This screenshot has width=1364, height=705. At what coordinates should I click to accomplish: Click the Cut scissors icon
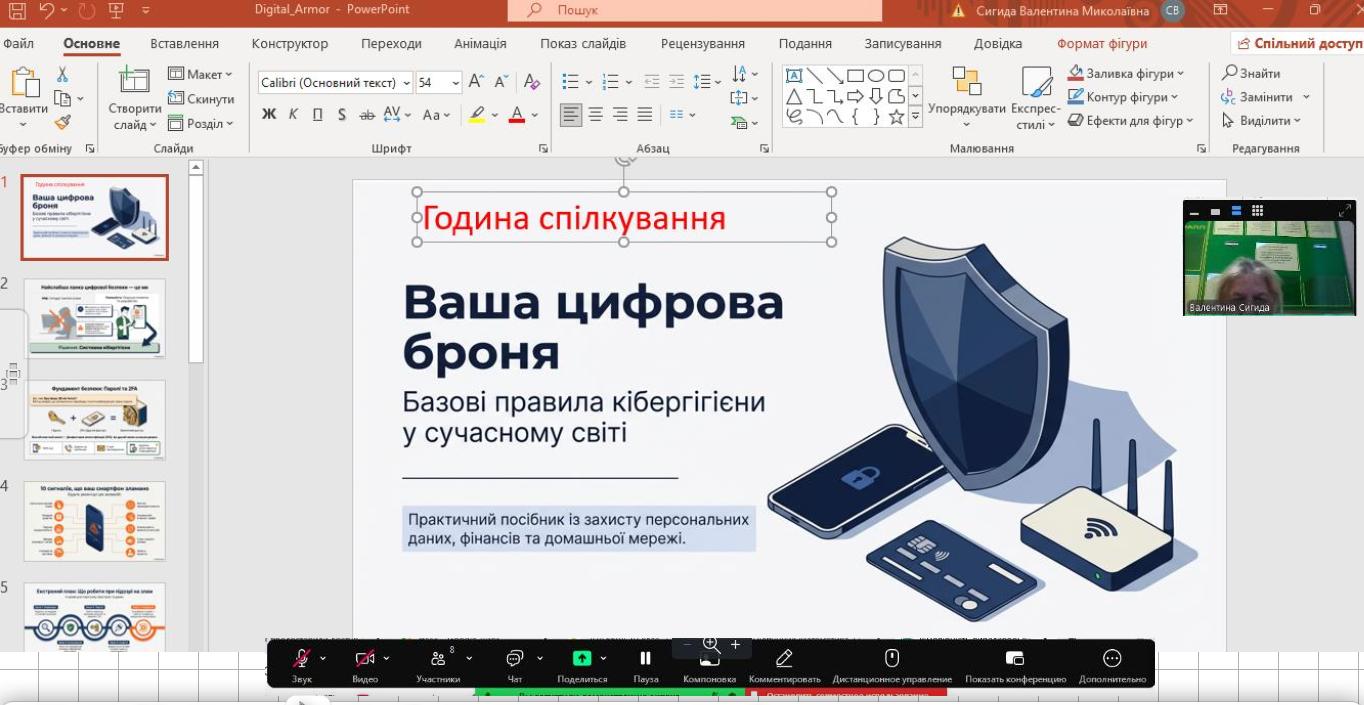62,75
